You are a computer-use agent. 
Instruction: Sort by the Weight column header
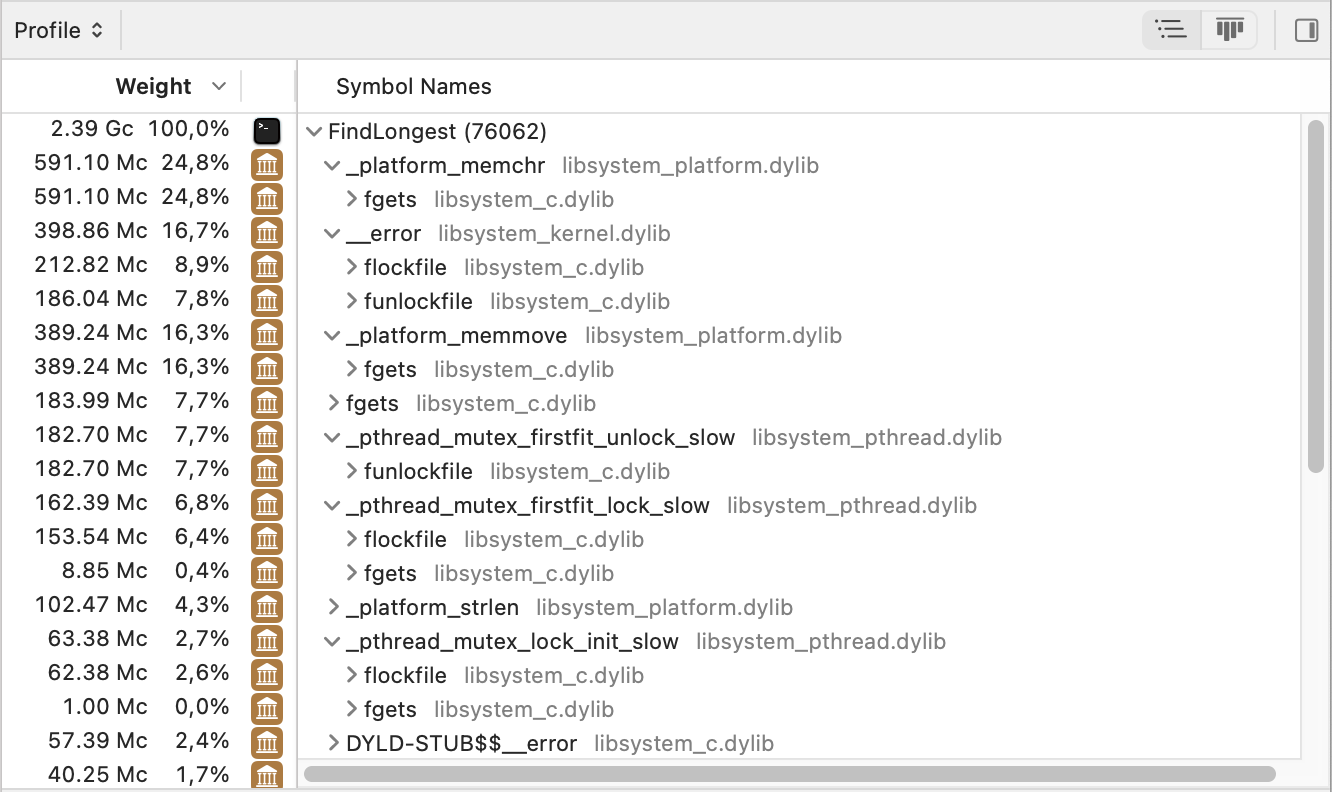(x=154, y=87)
